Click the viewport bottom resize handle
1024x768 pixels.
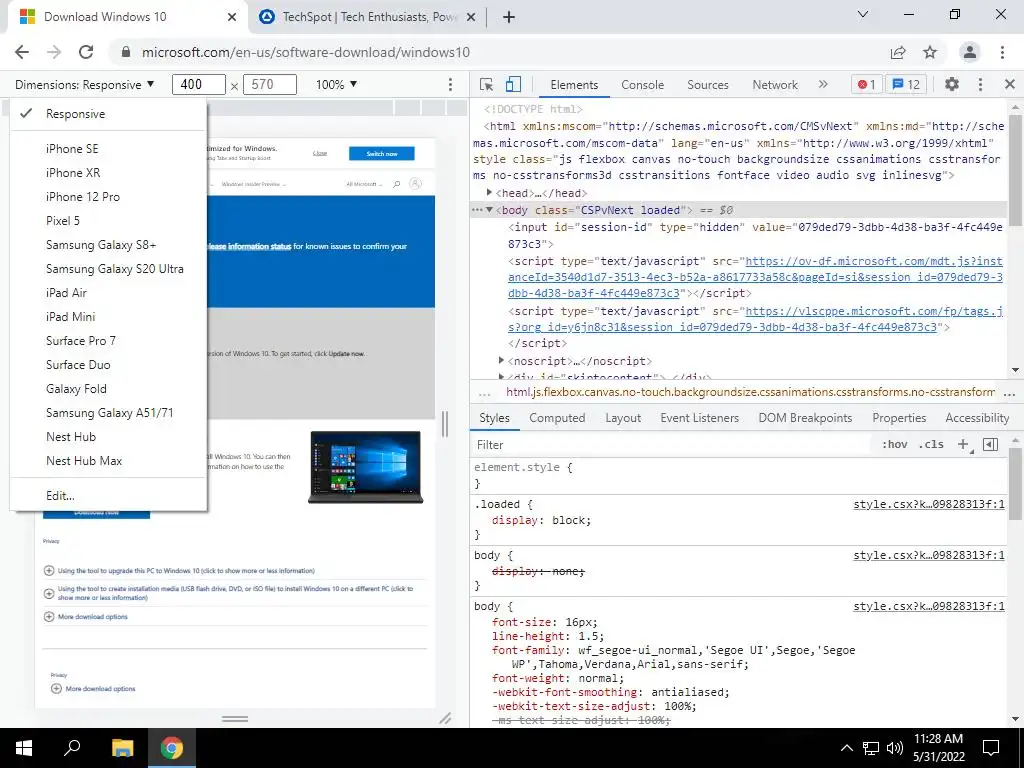pyautogui.click(x=234, y=718)
